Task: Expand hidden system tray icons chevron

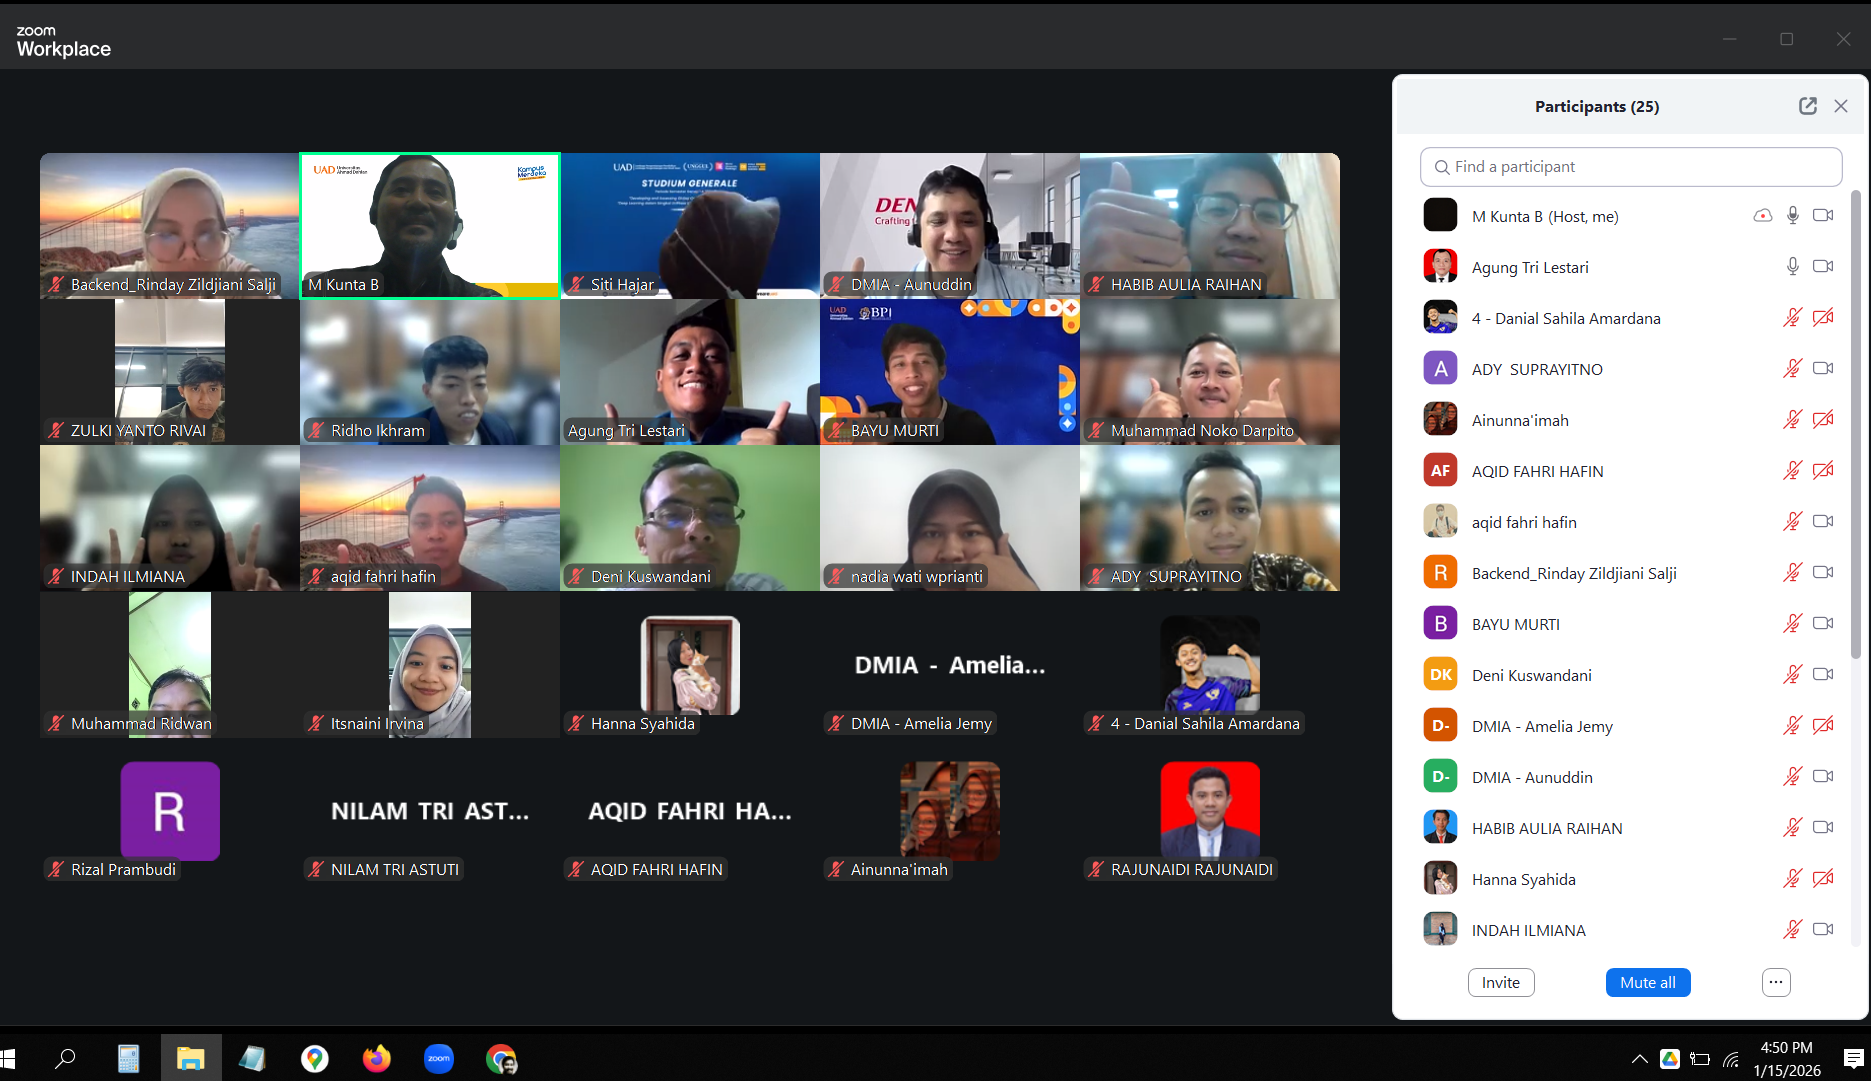Action: [1639, 1059]
